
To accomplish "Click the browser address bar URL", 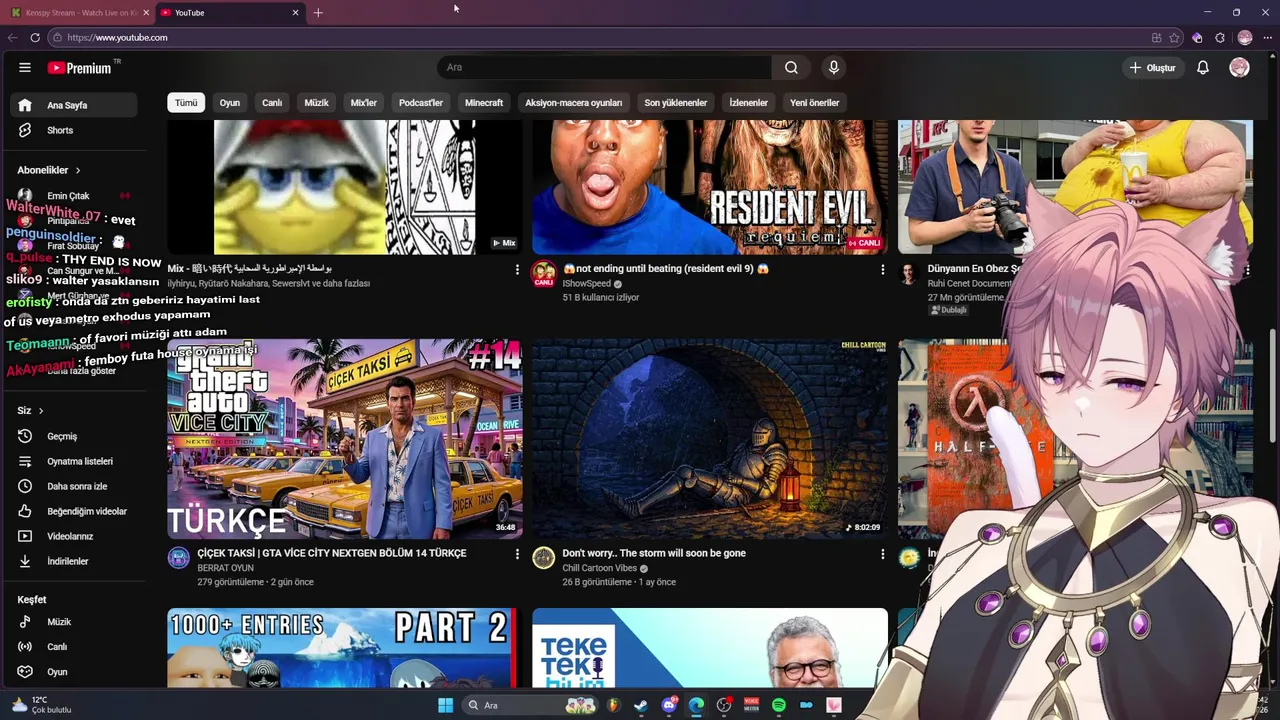I will (117, 37).
